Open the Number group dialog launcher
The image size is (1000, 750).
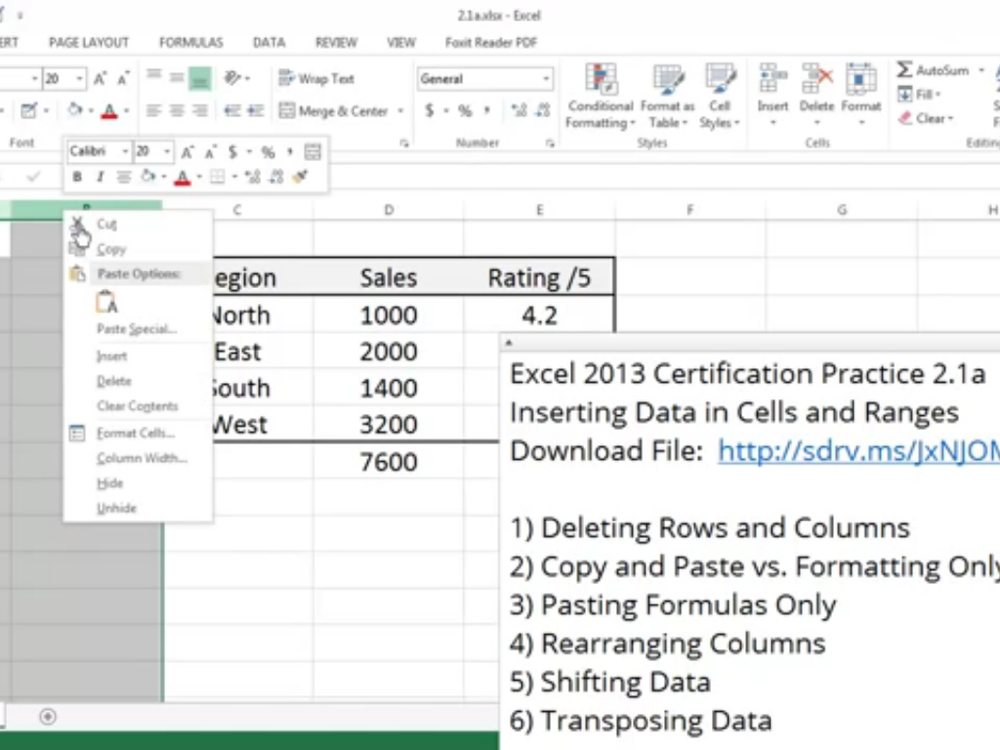pos(550,143)
